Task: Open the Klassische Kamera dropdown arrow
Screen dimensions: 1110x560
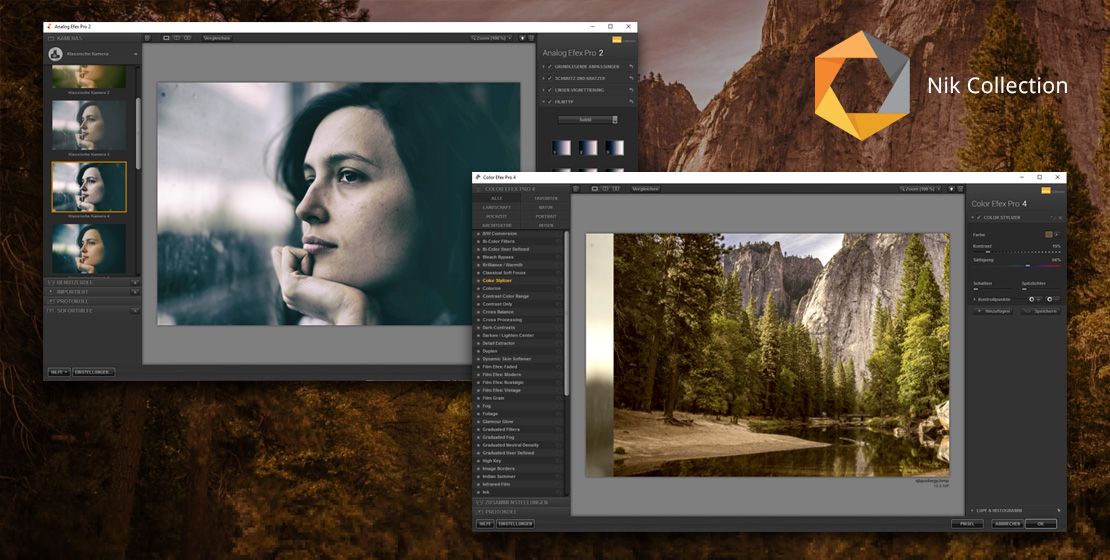Action: [135, 54]
